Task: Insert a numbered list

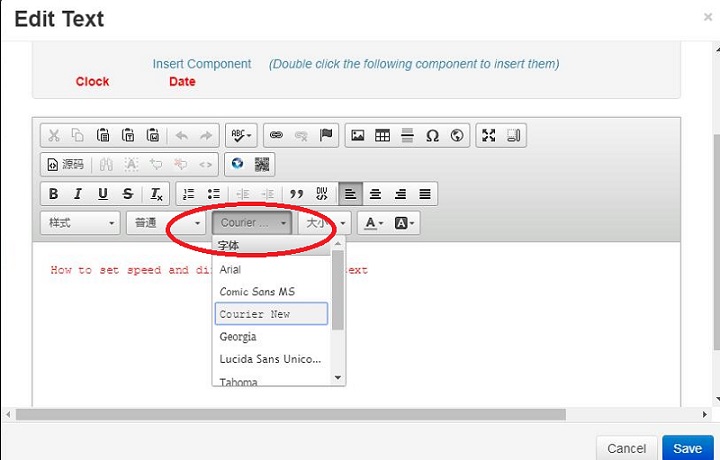Action: click(188, 194)
